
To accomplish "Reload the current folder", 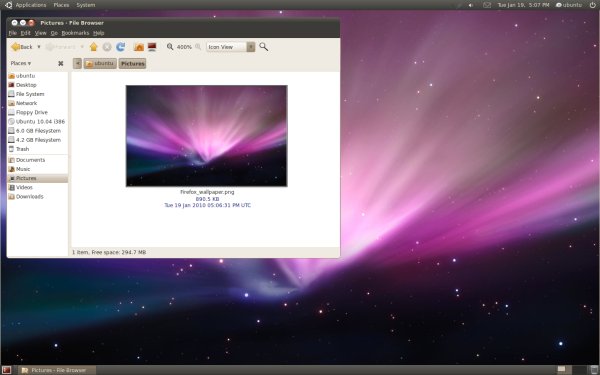I will pos(121,47).
